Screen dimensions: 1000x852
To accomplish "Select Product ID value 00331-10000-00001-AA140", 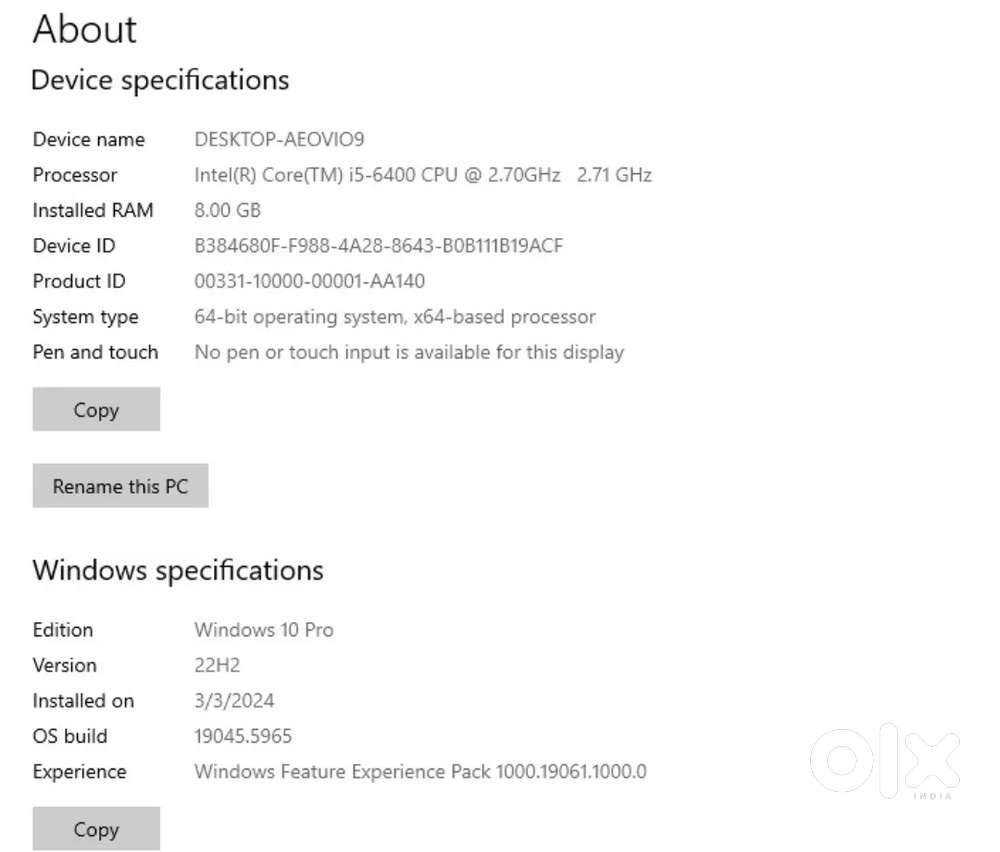I will click(x=309, y=281).
